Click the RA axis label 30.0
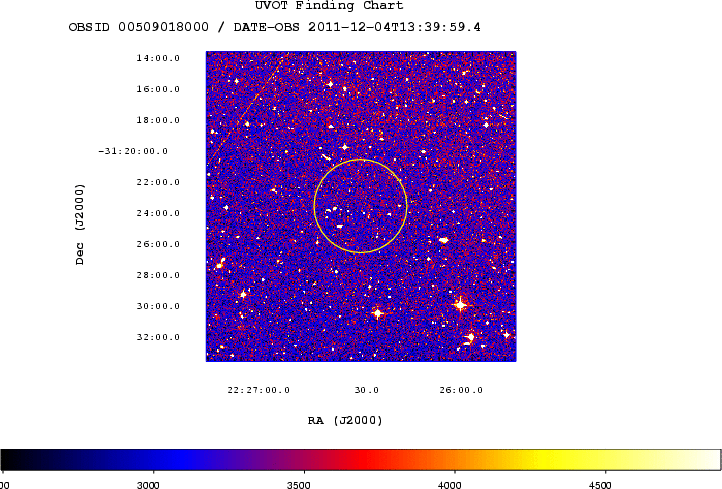 click(x=367, y=390)
